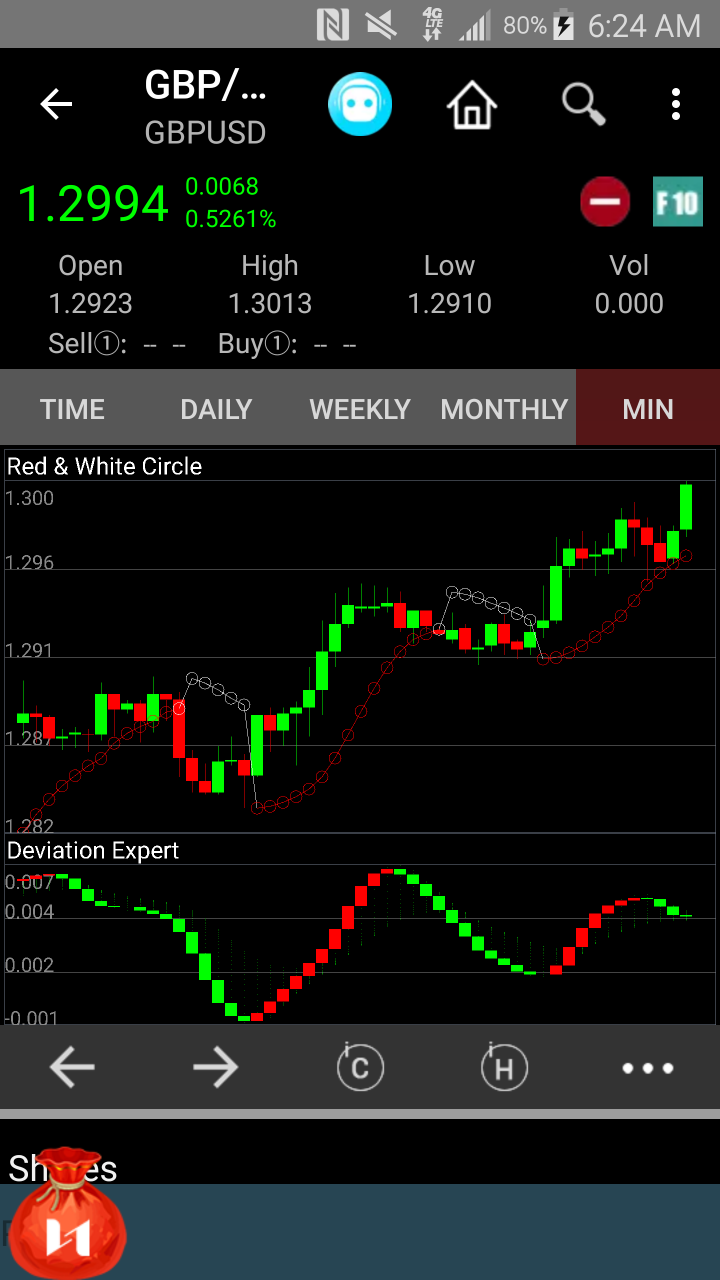This screenshot has width=720, height=1280.
Task: Move chart right with bottom forward arrow
Action: click(216, 1068)
